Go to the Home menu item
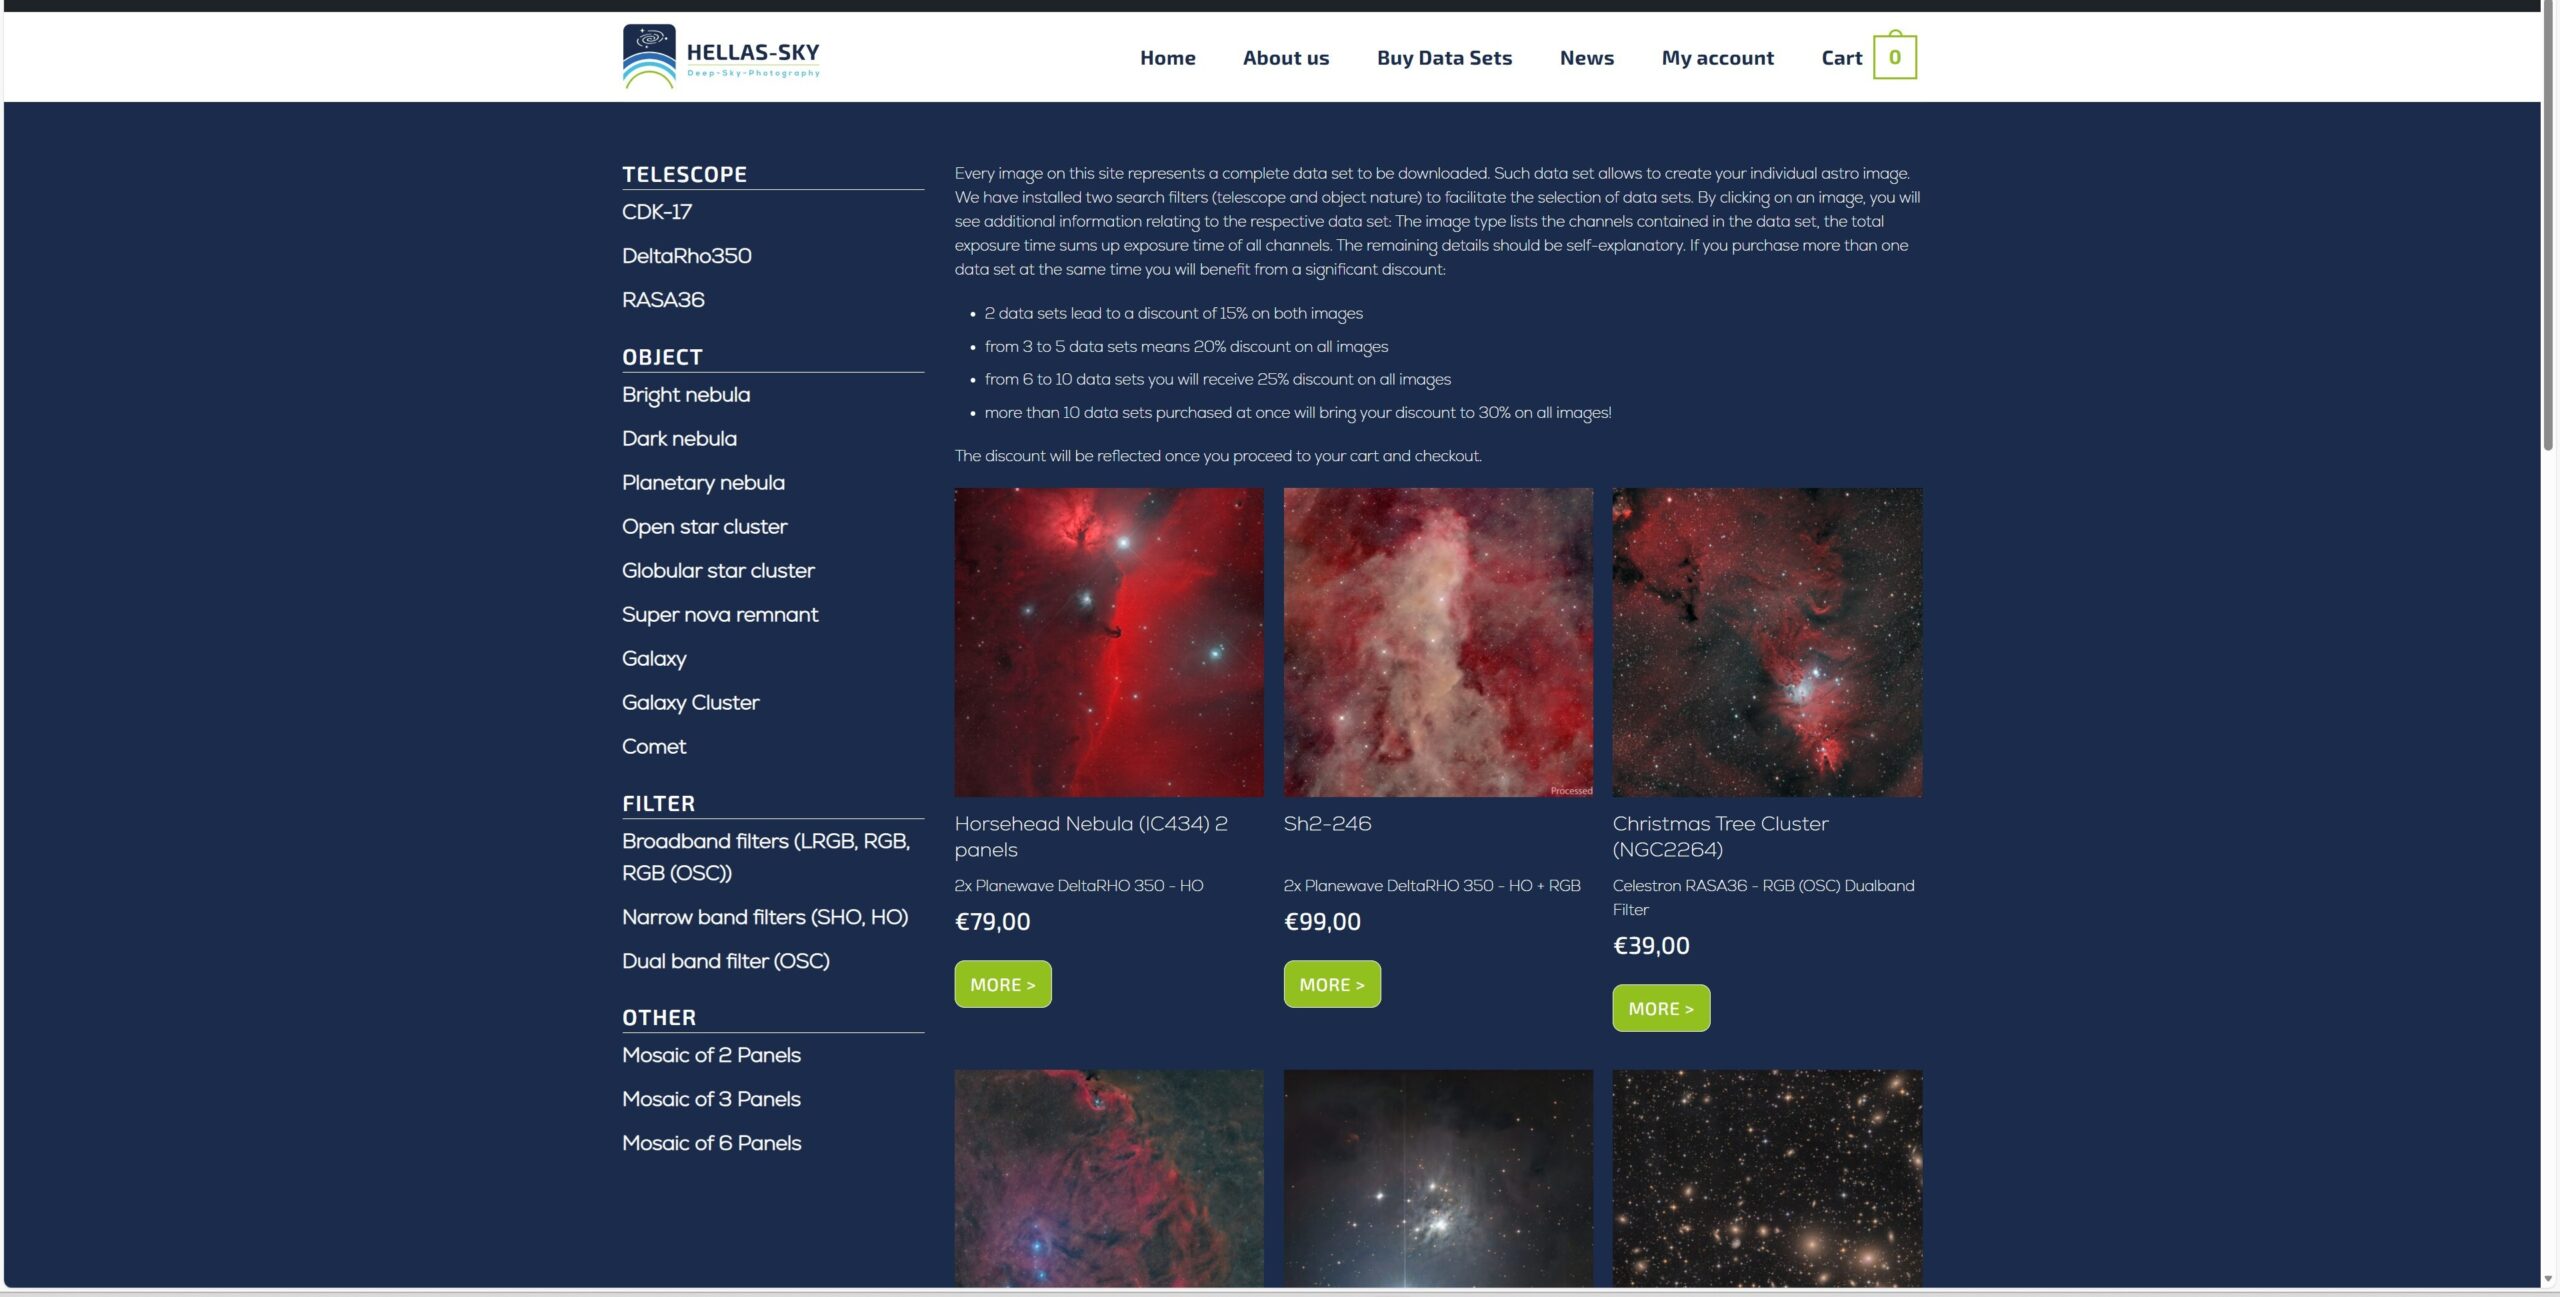Image resolution: width=2560 pixels, height=1297 pixels. pyautogui.click(x=1167, y=58)
